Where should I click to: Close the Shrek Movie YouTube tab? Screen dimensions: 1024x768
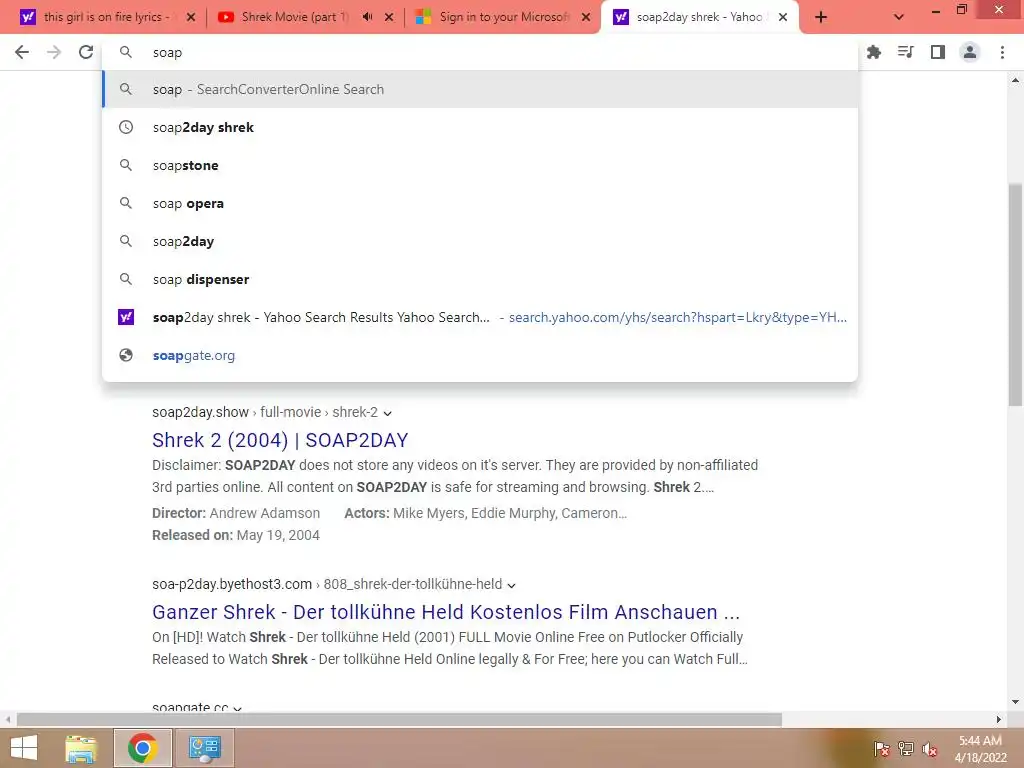tap(389, 17)
